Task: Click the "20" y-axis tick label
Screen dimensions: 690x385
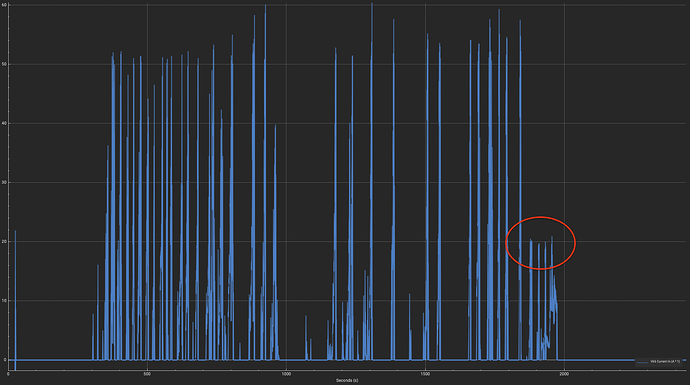Action: click(x=4, y=242)
